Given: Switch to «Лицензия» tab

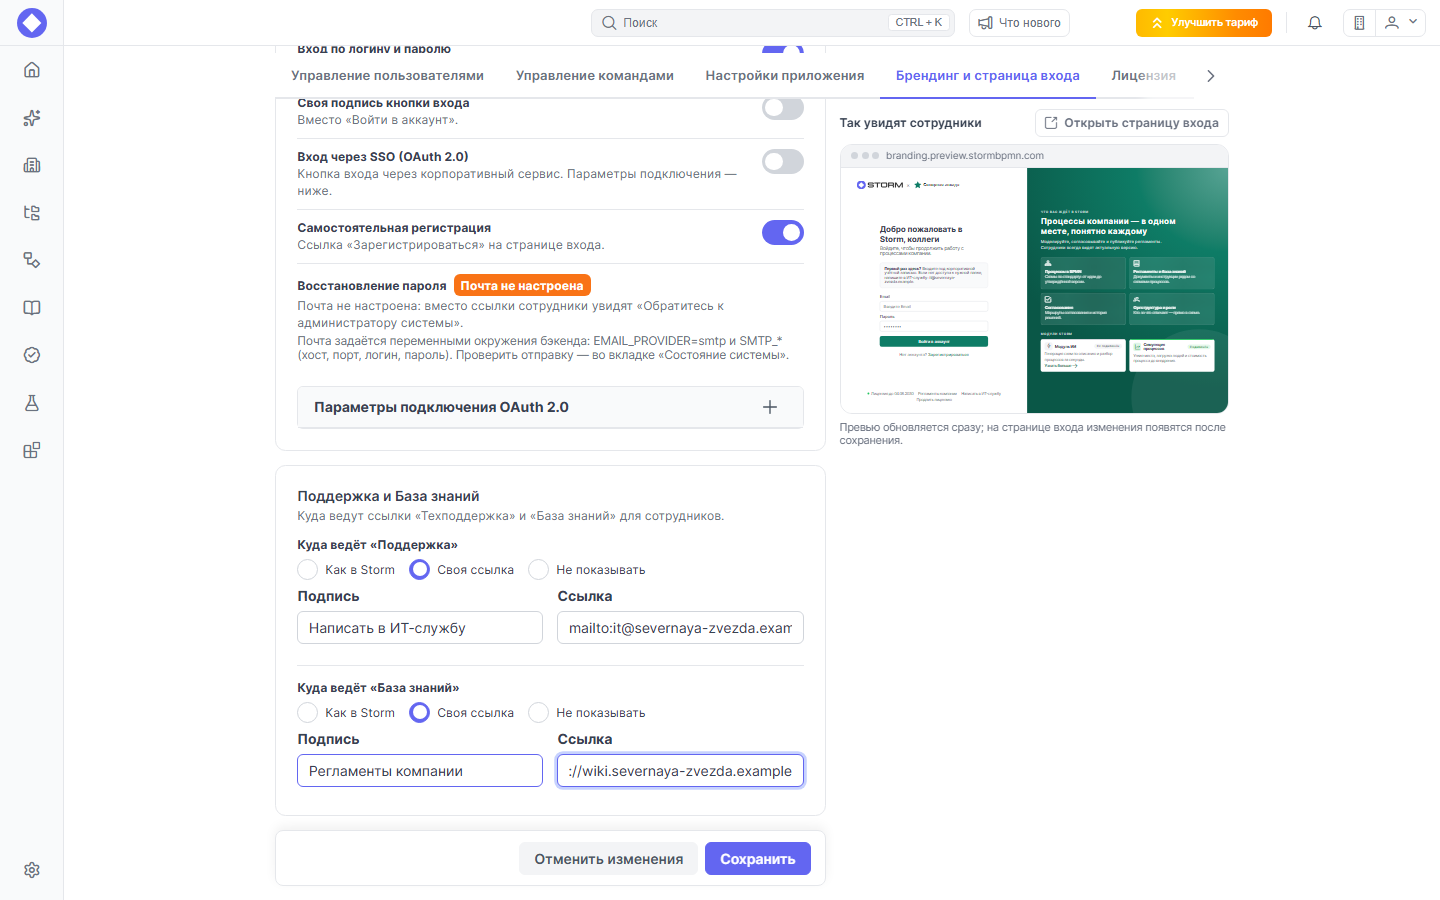Looking at the screenshot, I should [x=1144, y=76].
